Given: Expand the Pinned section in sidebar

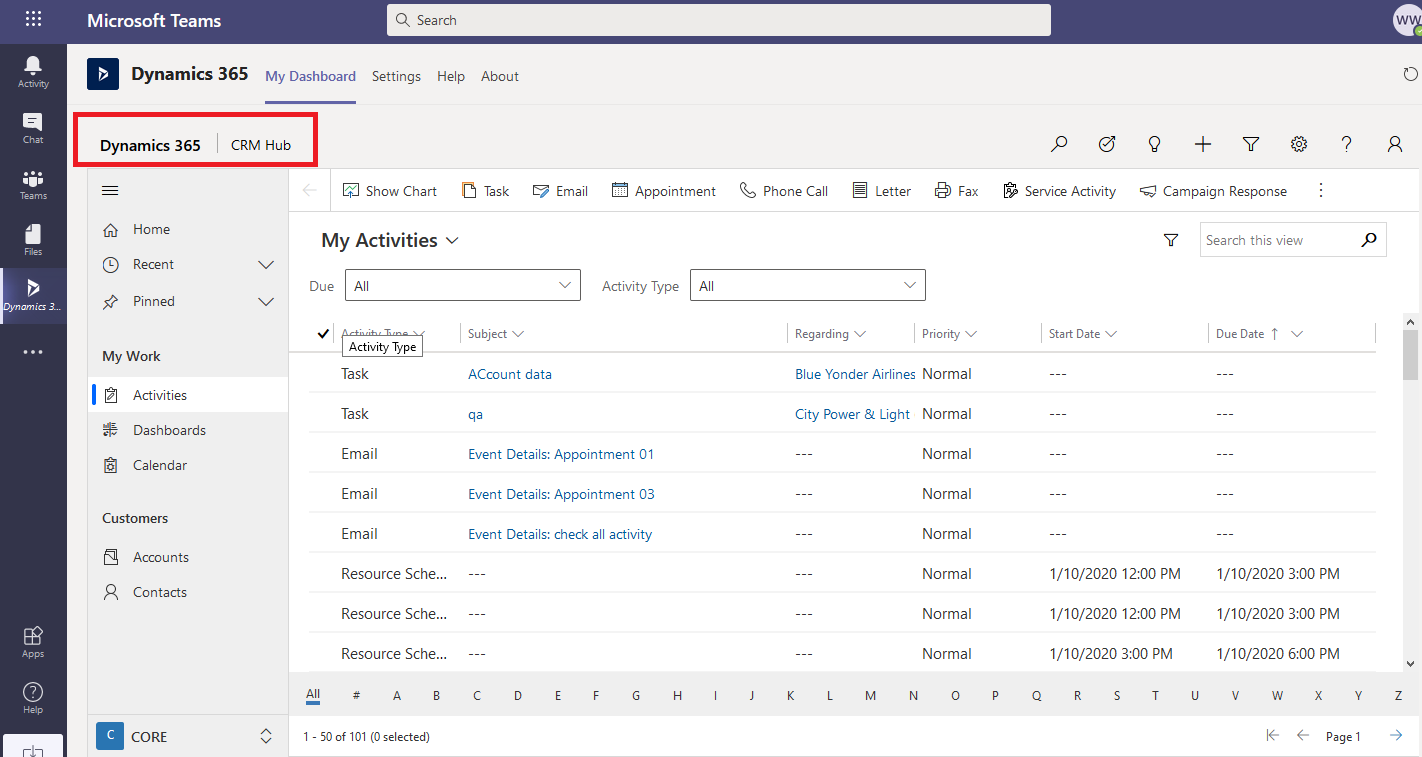Looking at the screenshot, I should [x=266, y=301].
